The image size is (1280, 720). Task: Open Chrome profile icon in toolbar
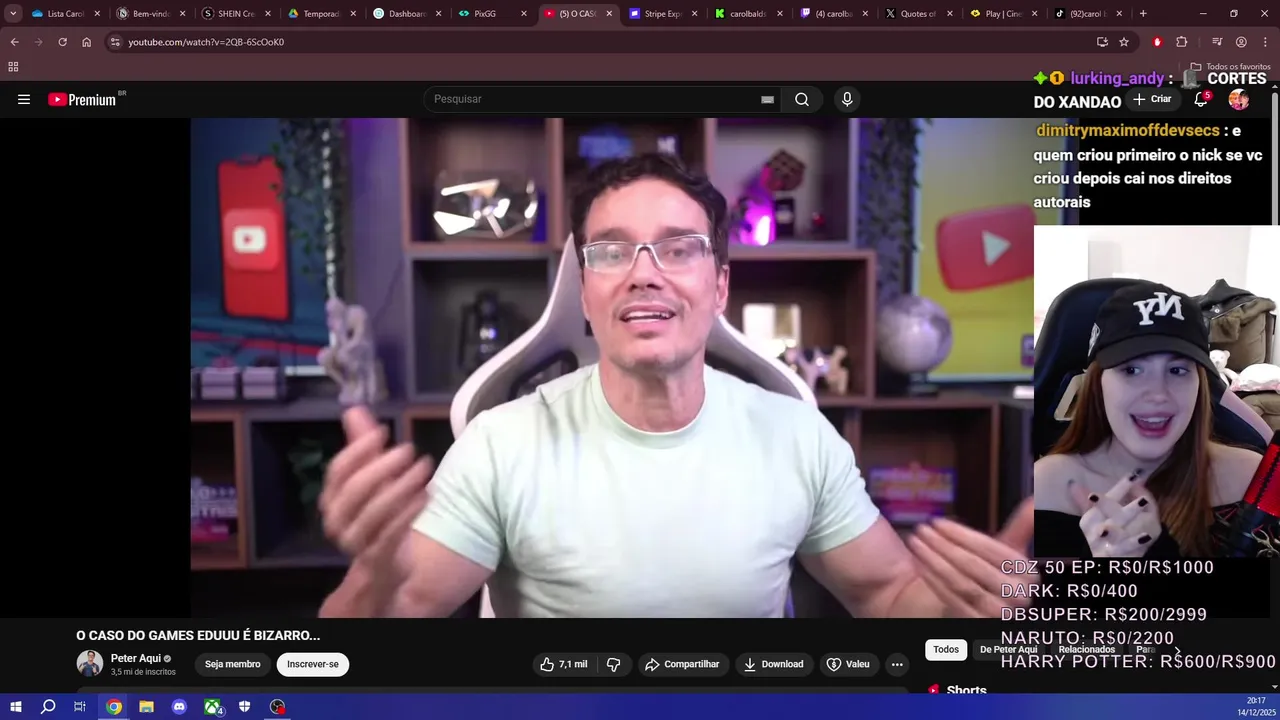coord(1241,42)
